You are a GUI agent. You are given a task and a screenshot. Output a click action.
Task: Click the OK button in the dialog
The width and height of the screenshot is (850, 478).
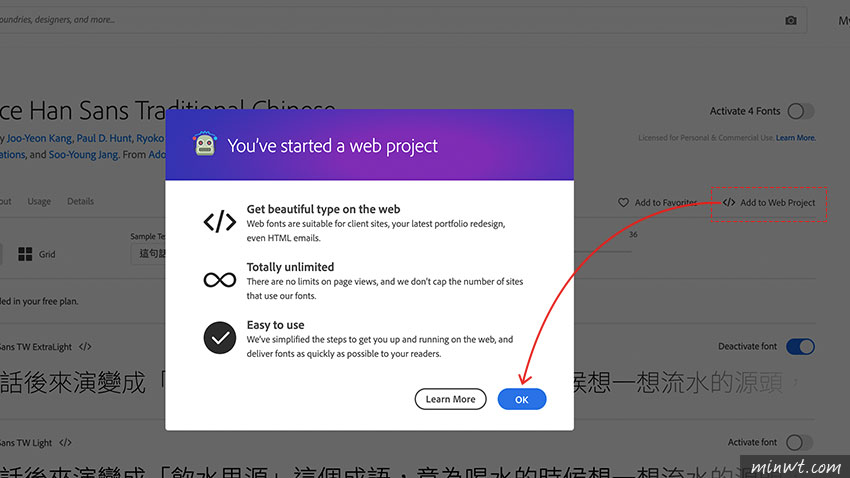[x=521, y=399]
